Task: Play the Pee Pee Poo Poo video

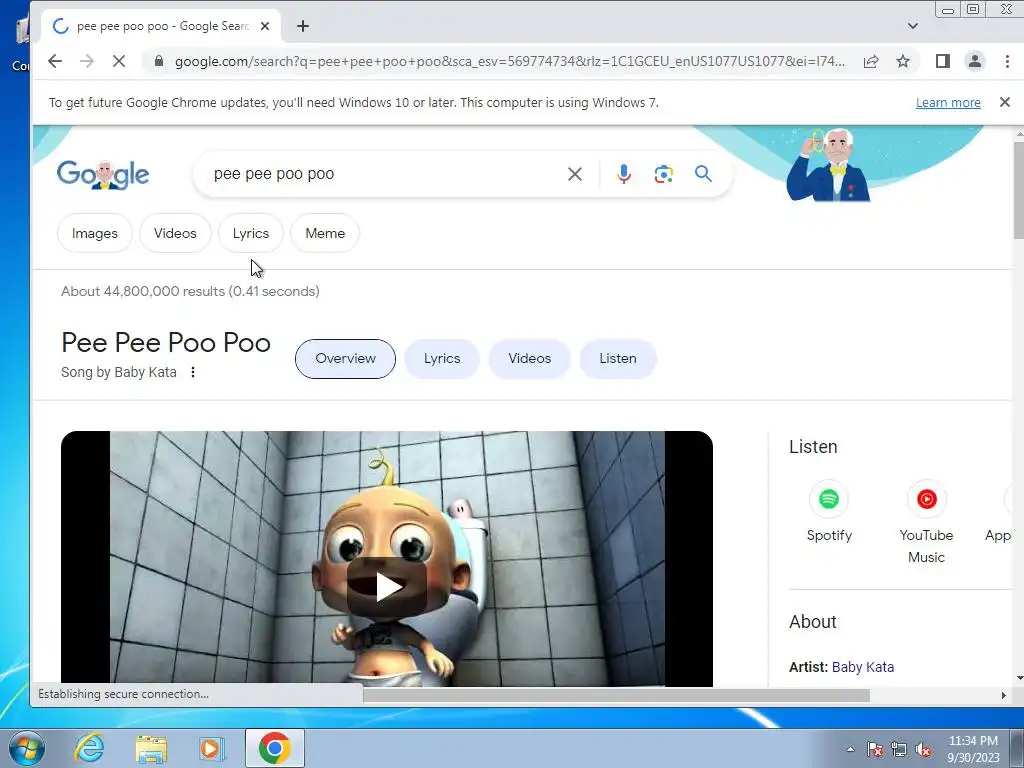Action: 387,586
